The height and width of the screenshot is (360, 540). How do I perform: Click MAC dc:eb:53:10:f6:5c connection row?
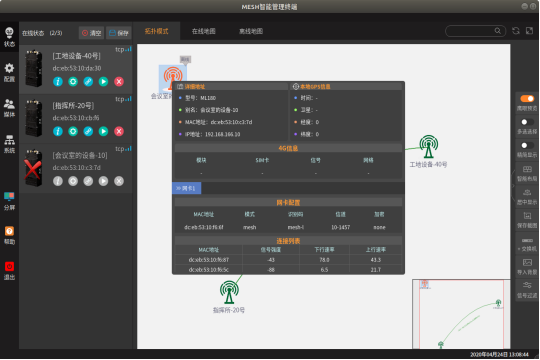click(288, 270)
